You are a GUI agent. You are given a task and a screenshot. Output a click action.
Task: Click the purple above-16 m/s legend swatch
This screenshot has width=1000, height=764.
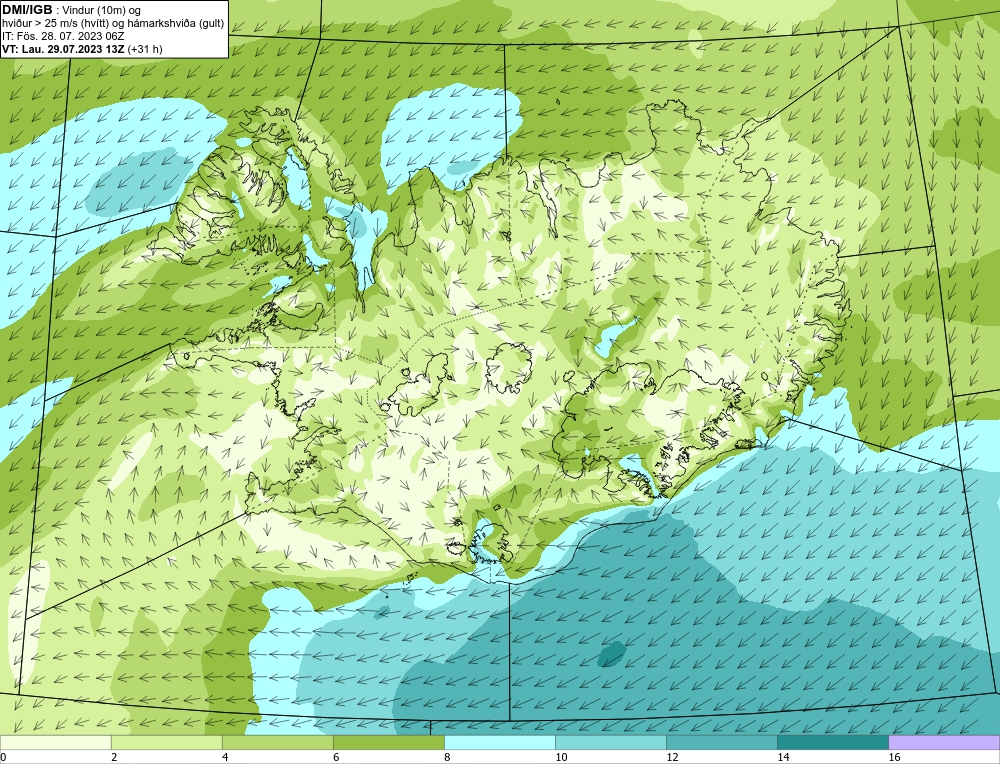(944, 742)
